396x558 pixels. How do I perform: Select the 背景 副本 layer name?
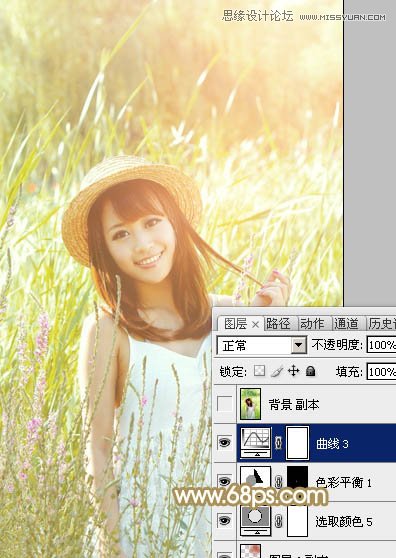294,405
